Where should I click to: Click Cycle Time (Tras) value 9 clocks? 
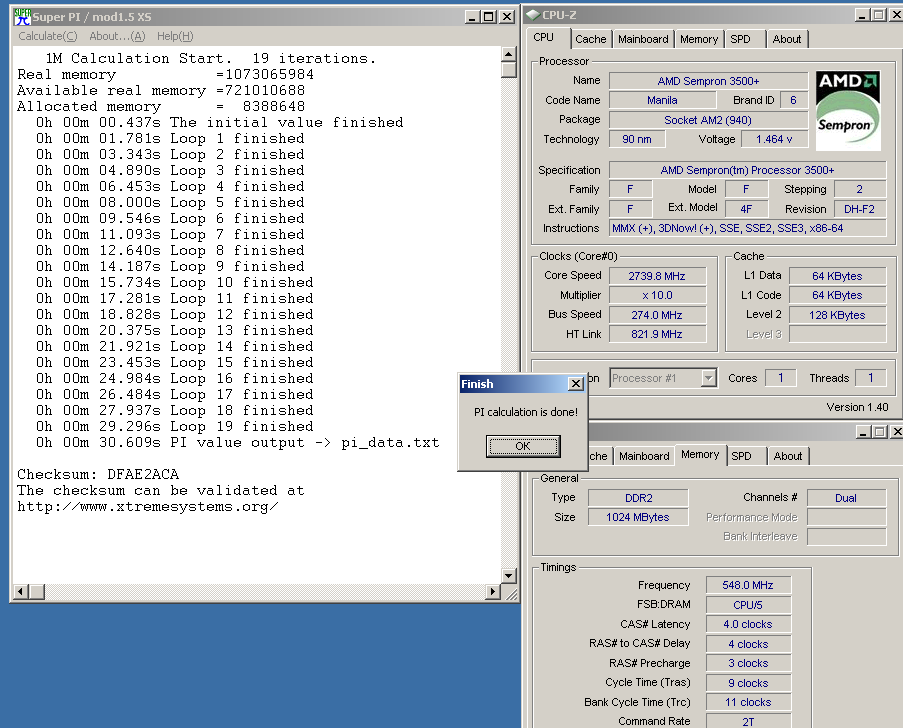748,683
